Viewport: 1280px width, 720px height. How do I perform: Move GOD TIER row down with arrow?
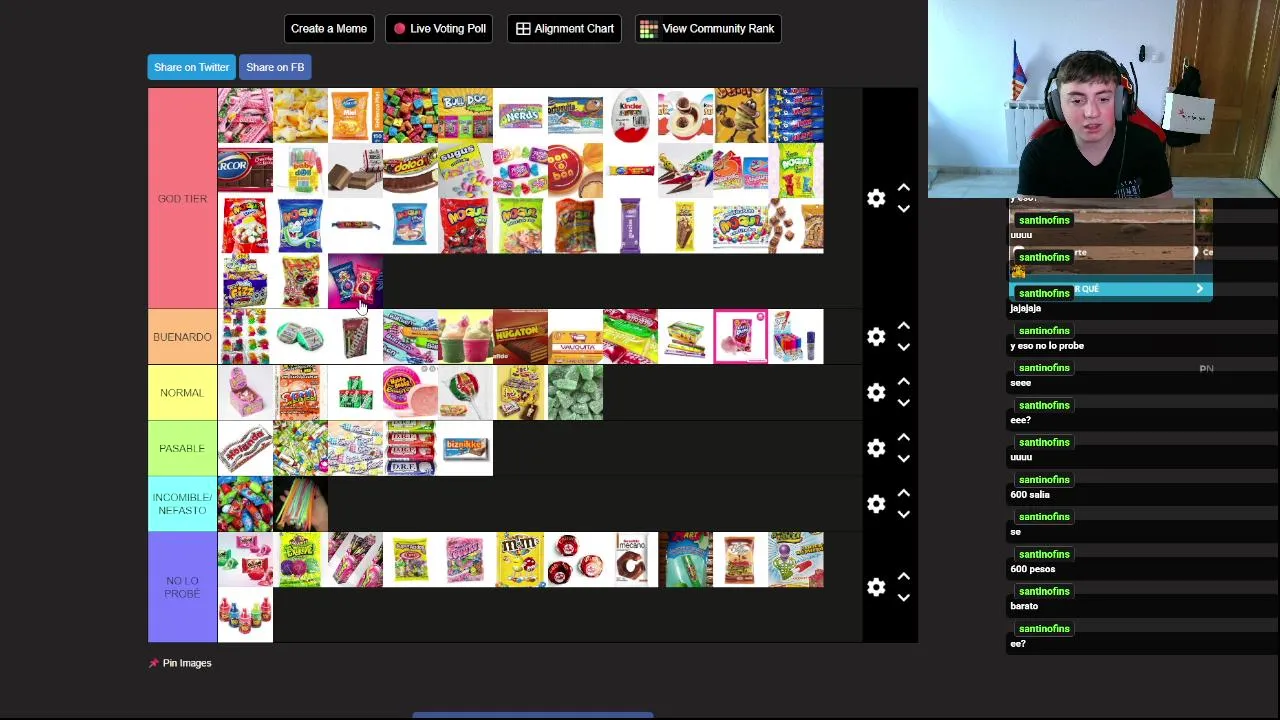903,208
